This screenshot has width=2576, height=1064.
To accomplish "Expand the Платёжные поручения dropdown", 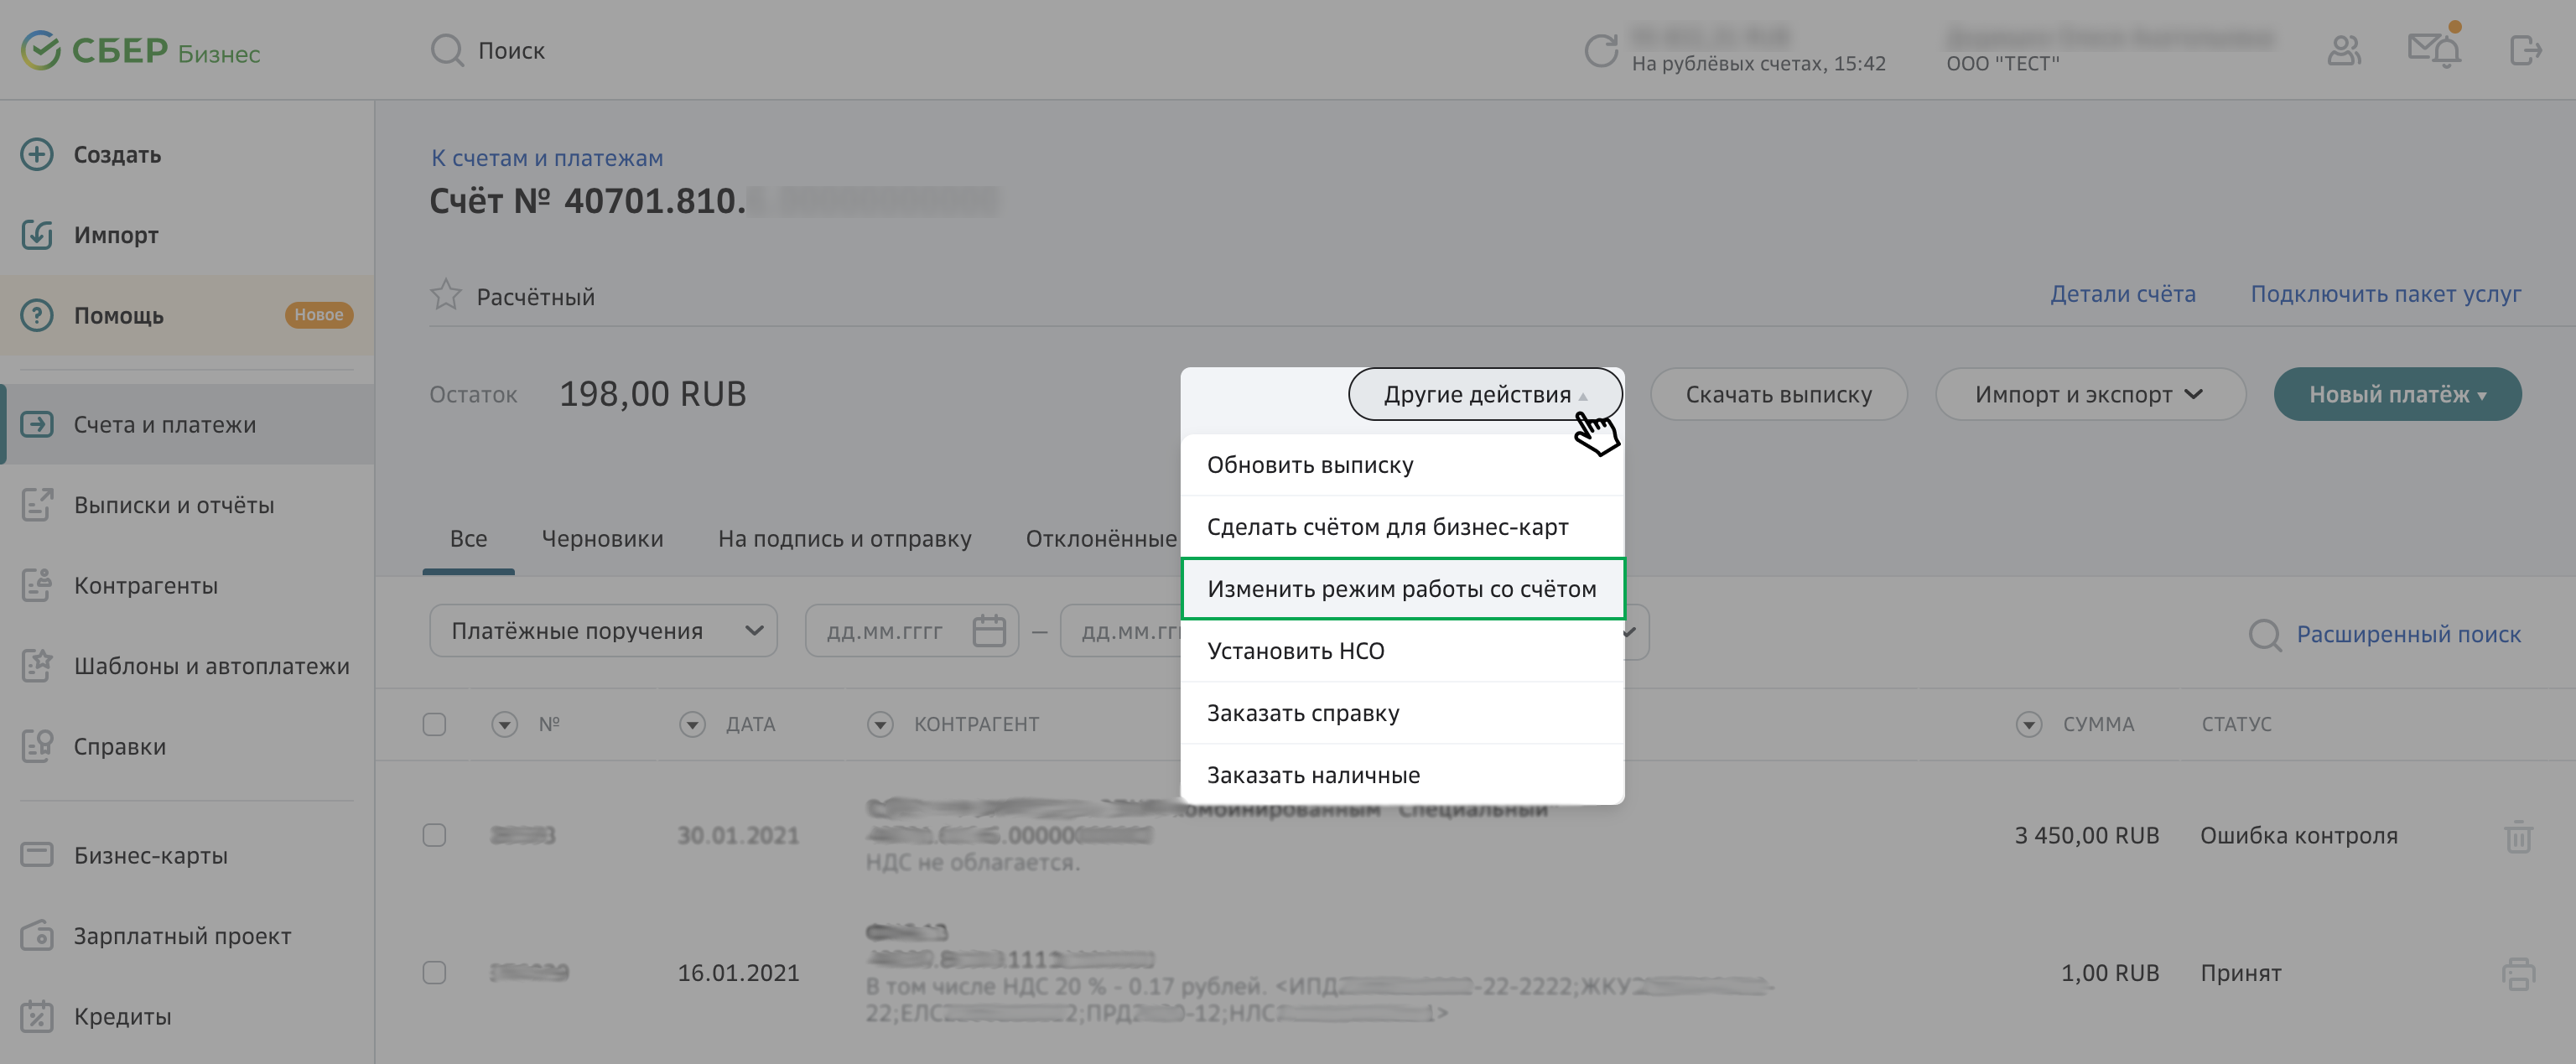I will point(603,631).
